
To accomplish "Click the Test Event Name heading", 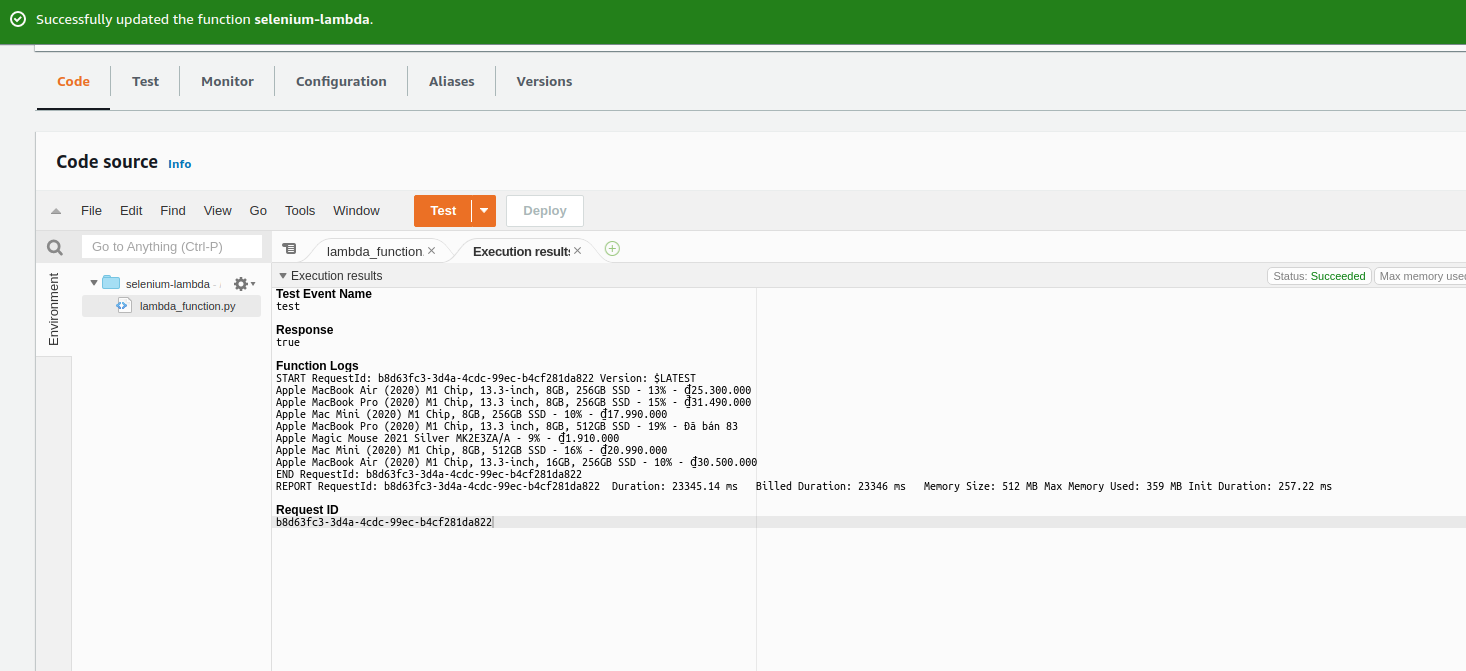I will (323, 294).
